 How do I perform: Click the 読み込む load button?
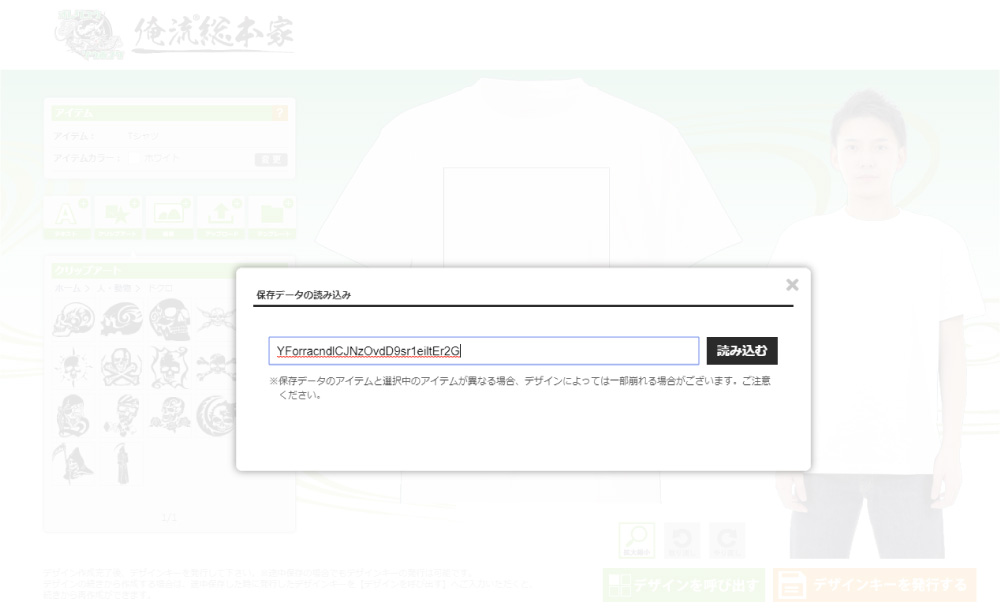click(742, 351)
